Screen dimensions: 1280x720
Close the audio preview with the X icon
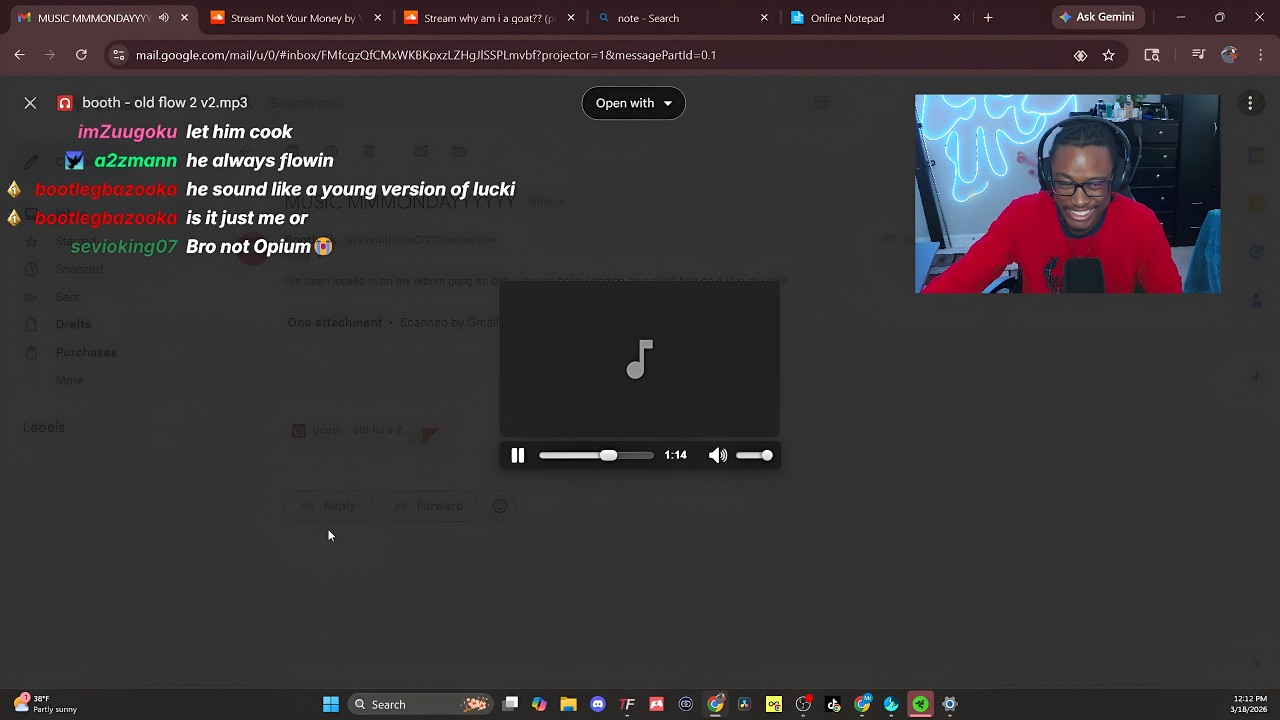tap(30, 103)
